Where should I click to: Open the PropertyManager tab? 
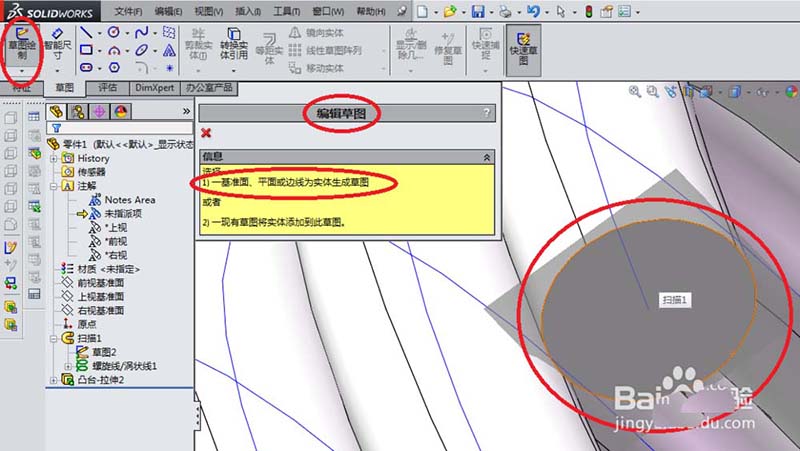point(78,111)
